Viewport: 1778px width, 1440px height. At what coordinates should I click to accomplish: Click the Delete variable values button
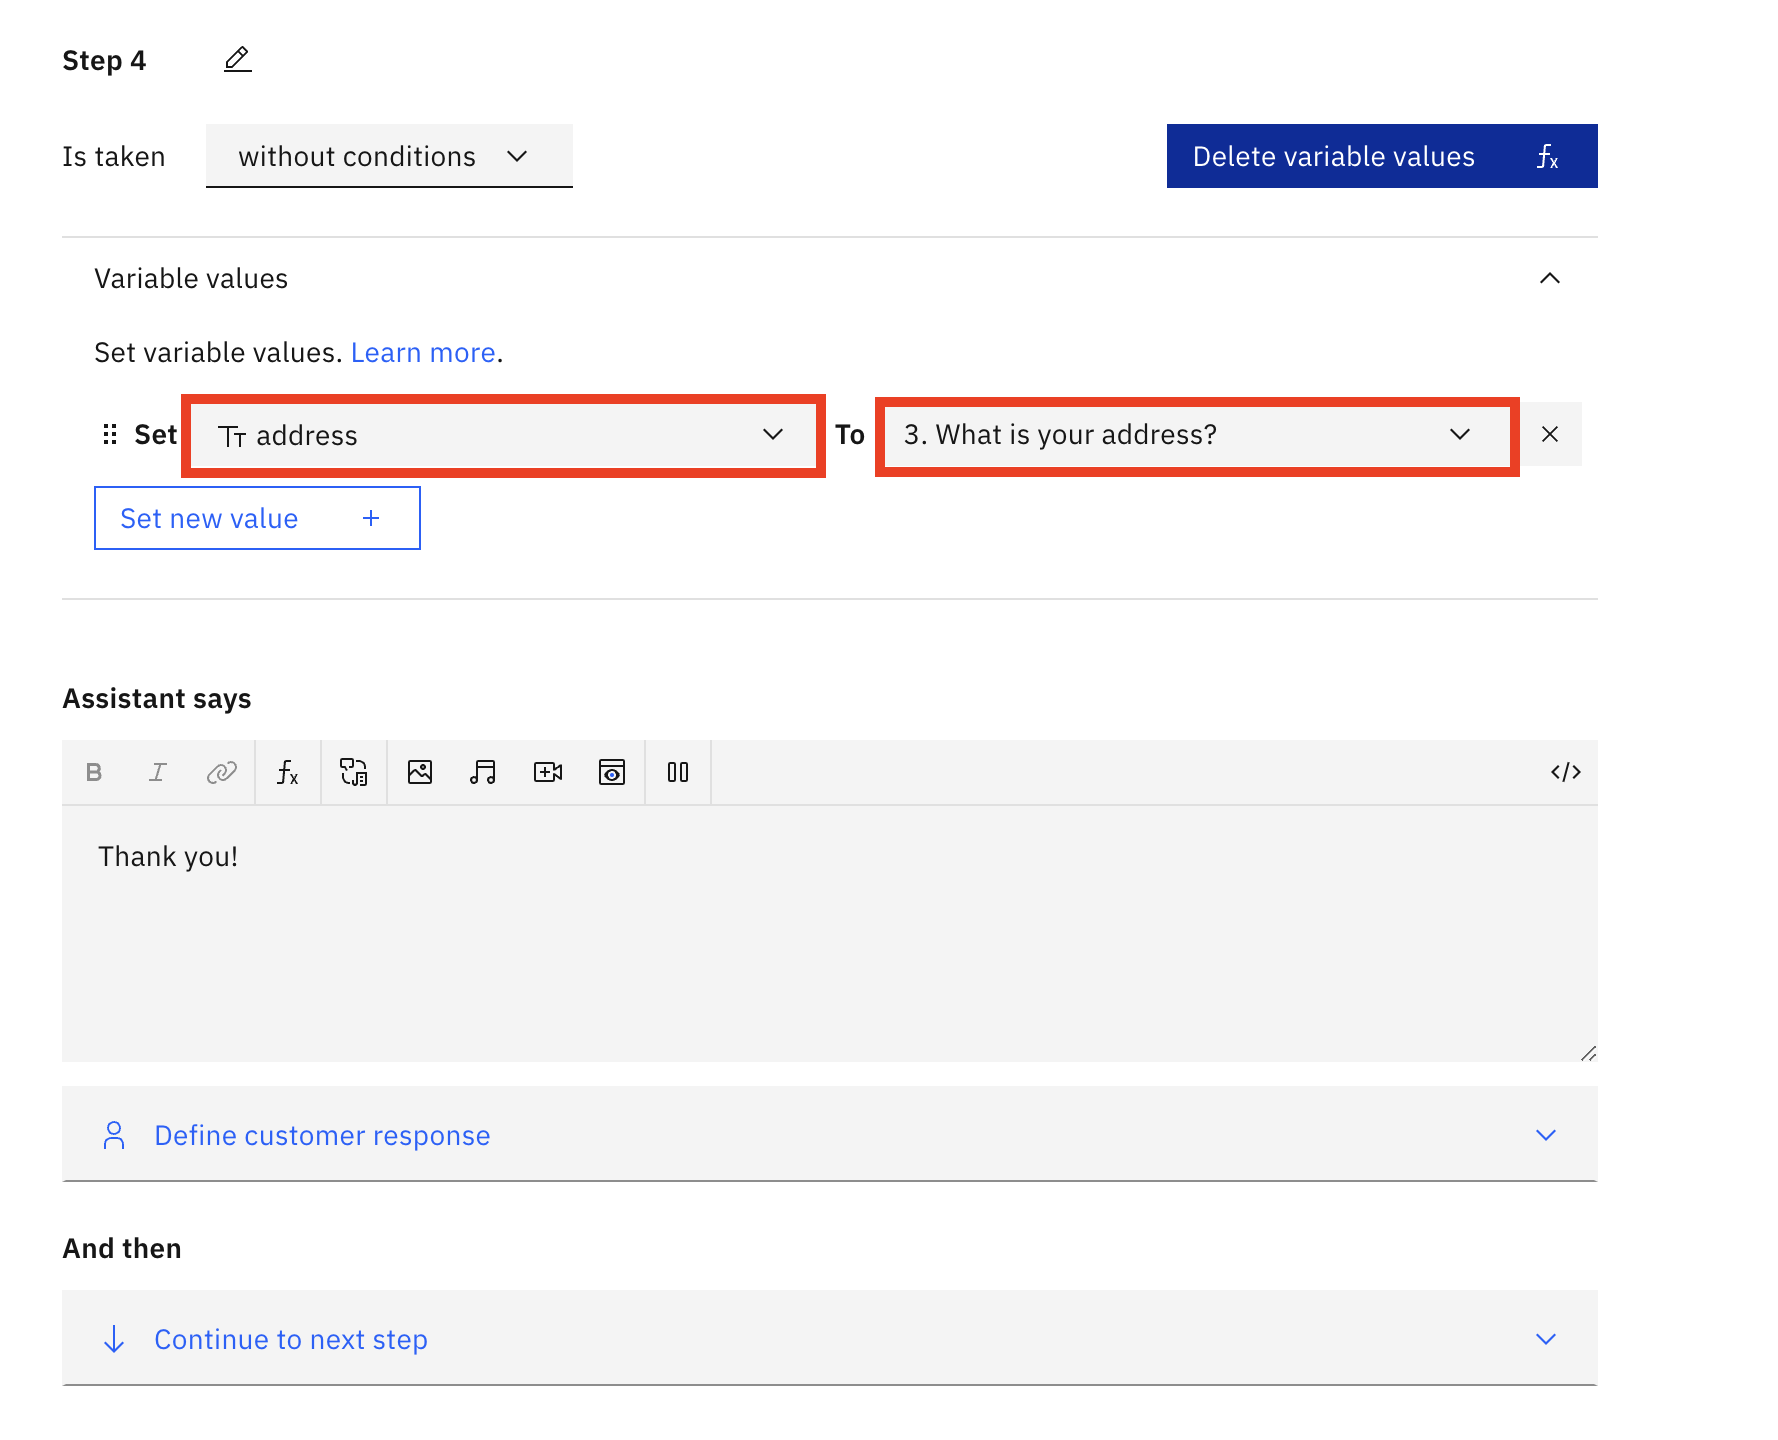click(1382, 156)
